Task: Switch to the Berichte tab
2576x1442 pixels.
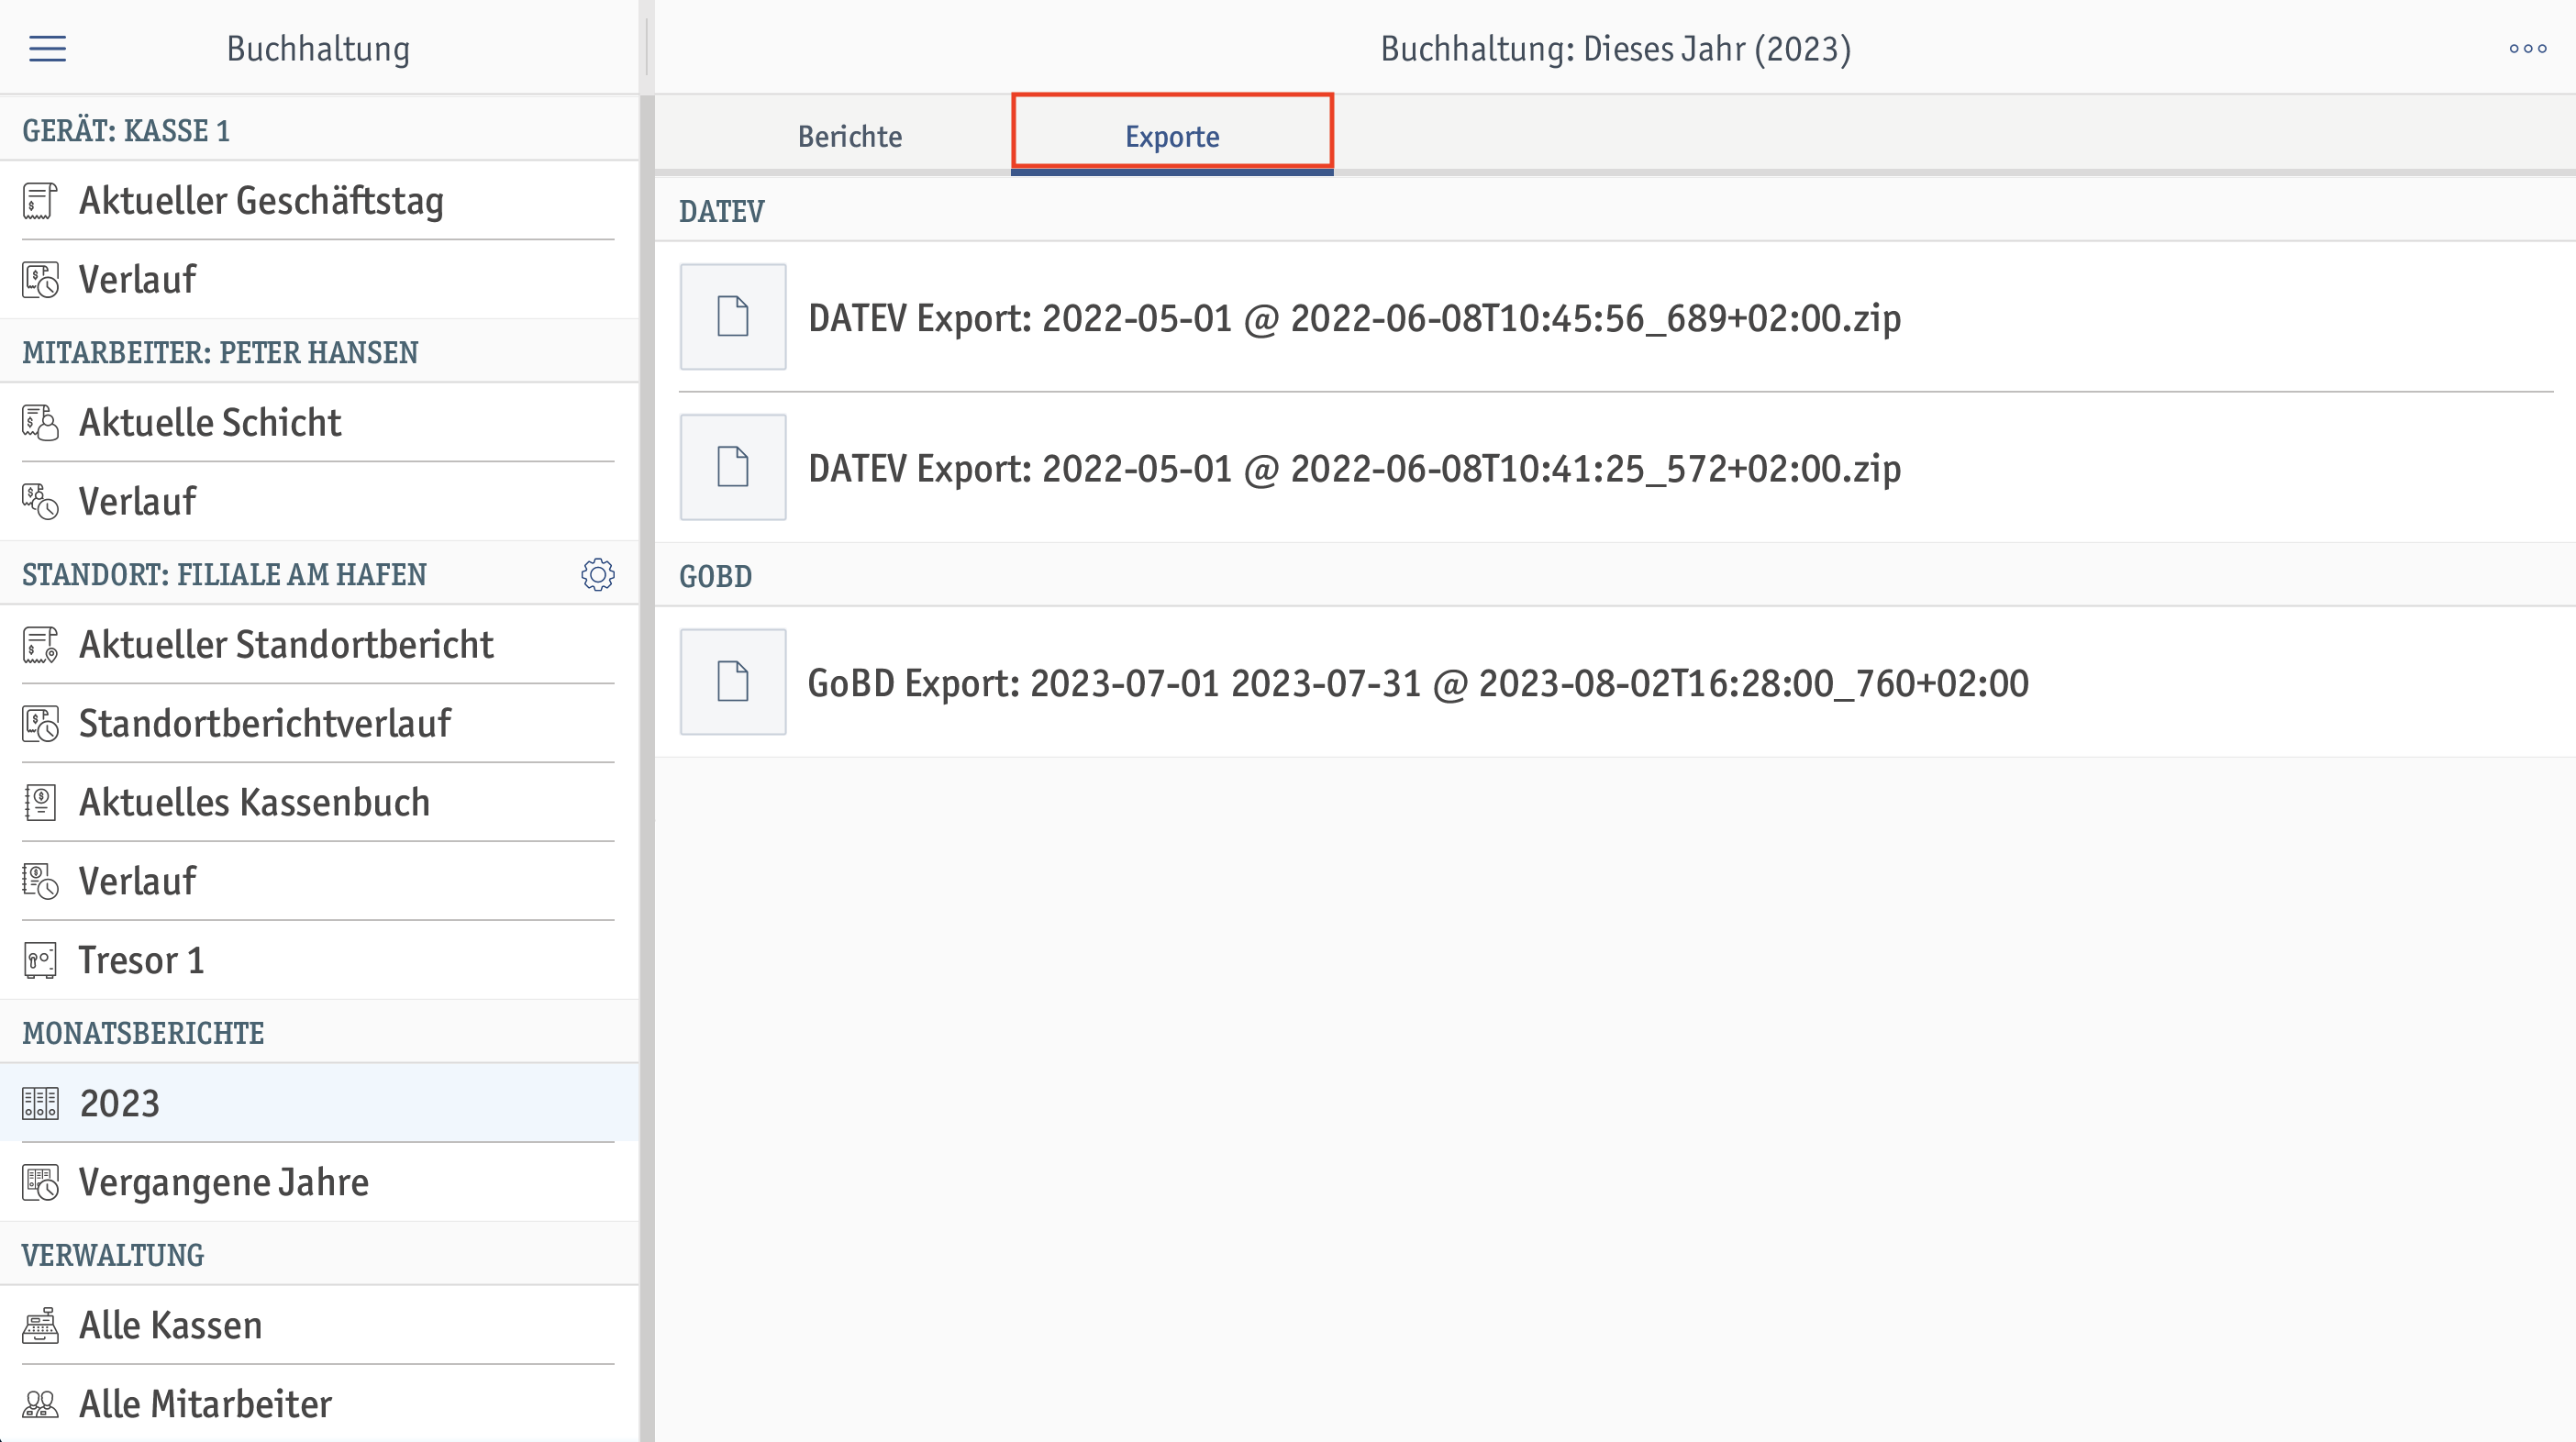Action: pyautogui.click(x=849, y=136)
